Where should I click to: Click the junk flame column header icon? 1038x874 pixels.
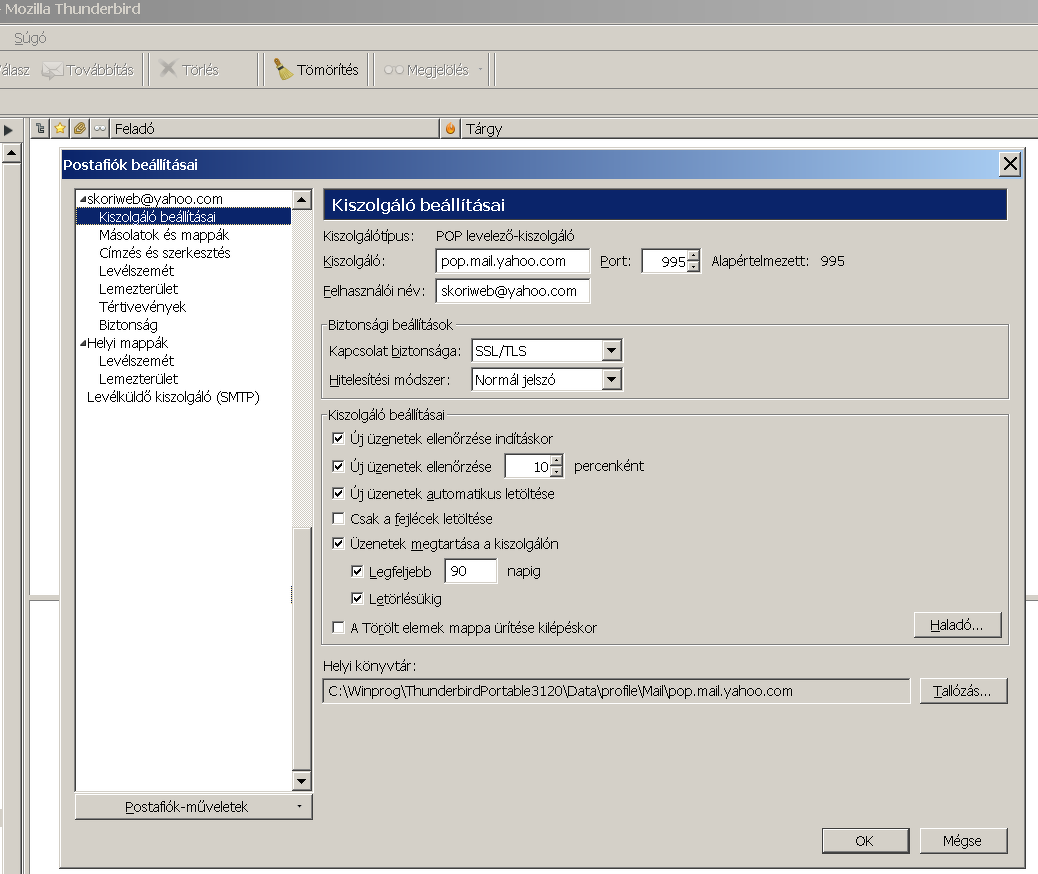(450, 128)
